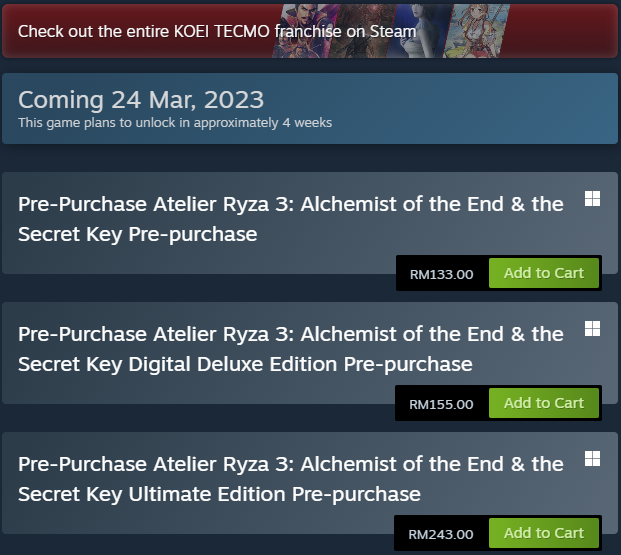This screenshot has height=555, width=621.
Task: Click the Coming 24 Mar, 2023 heading
Action: coord(141,100)
